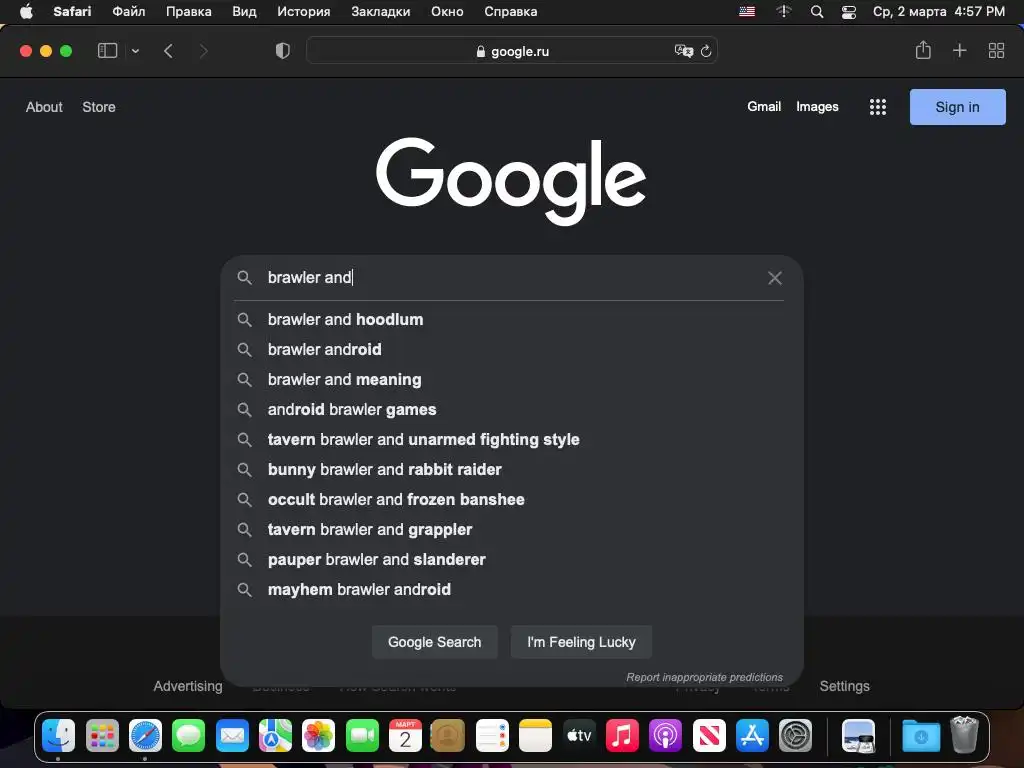Open the Store link
The height and width of the screenshot is (768, 1024).
[x=99, y=107]
